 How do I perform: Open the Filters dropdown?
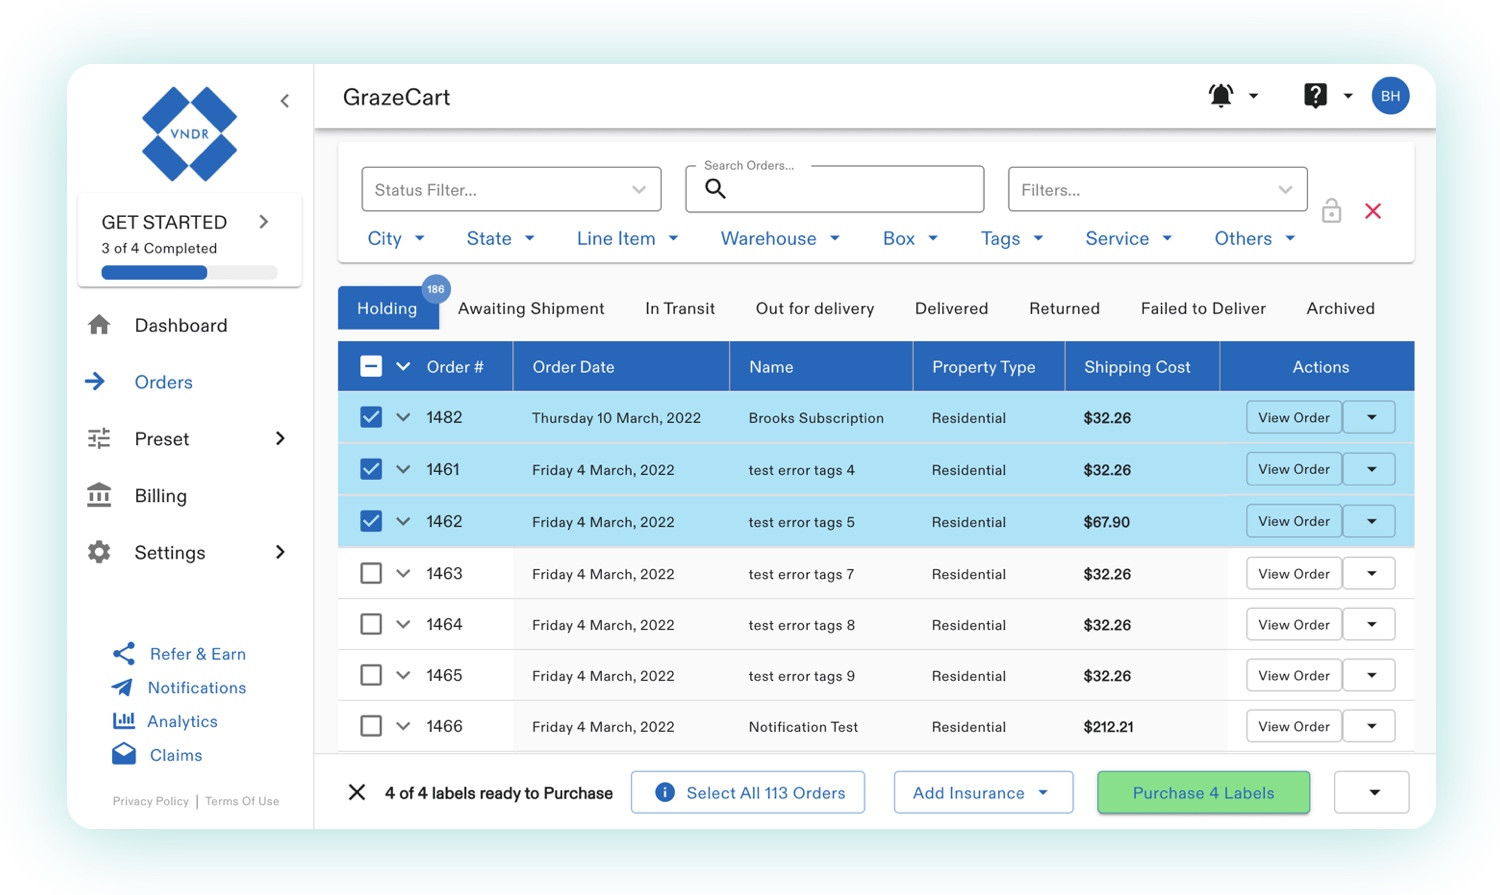coord(1157,189)
